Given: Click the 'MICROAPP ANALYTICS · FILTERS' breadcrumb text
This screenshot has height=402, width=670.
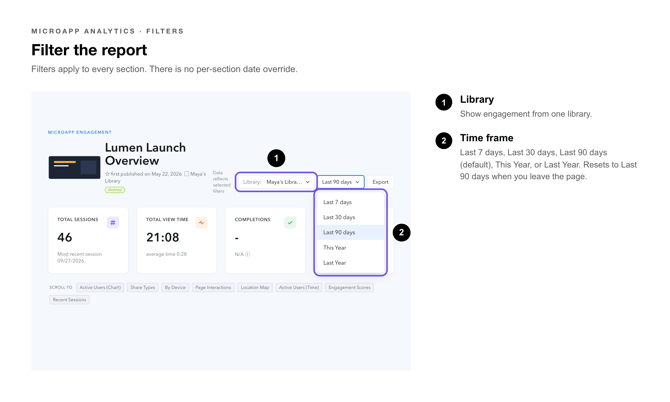Looking at the screenshot, I should point(107,31).
